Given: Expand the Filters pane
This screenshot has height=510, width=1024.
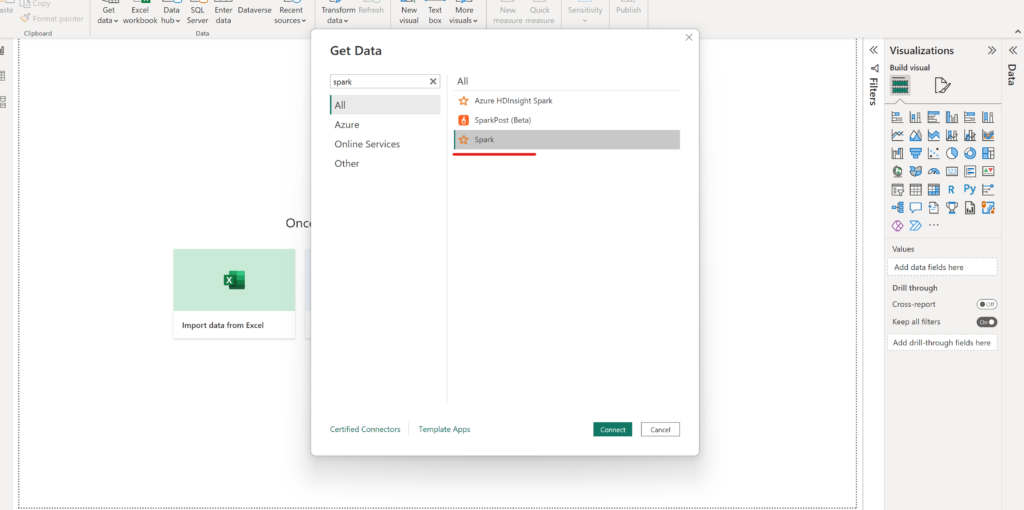Looking at the screenshot, I should click(873, 50).
